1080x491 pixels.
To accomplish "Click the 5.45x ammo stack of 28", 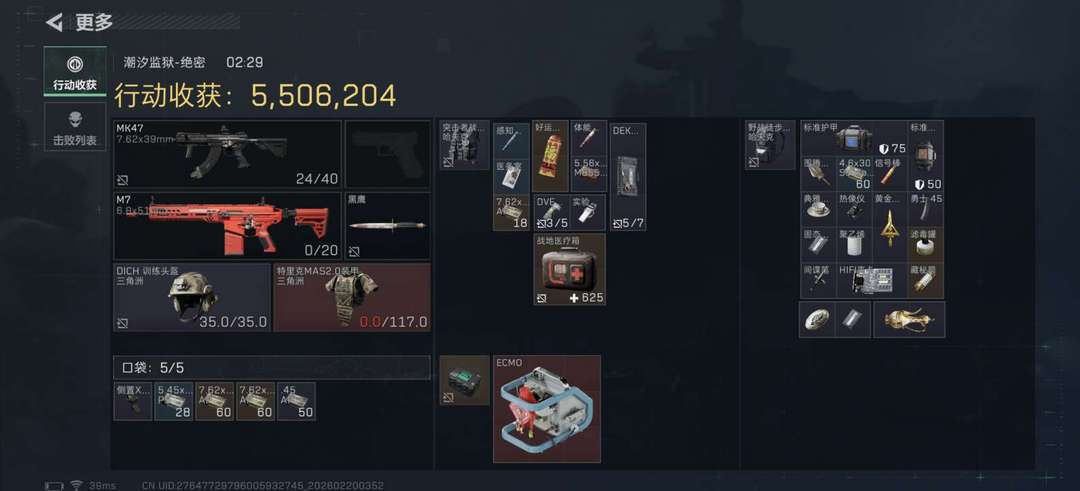I will [x=174, y=401].
